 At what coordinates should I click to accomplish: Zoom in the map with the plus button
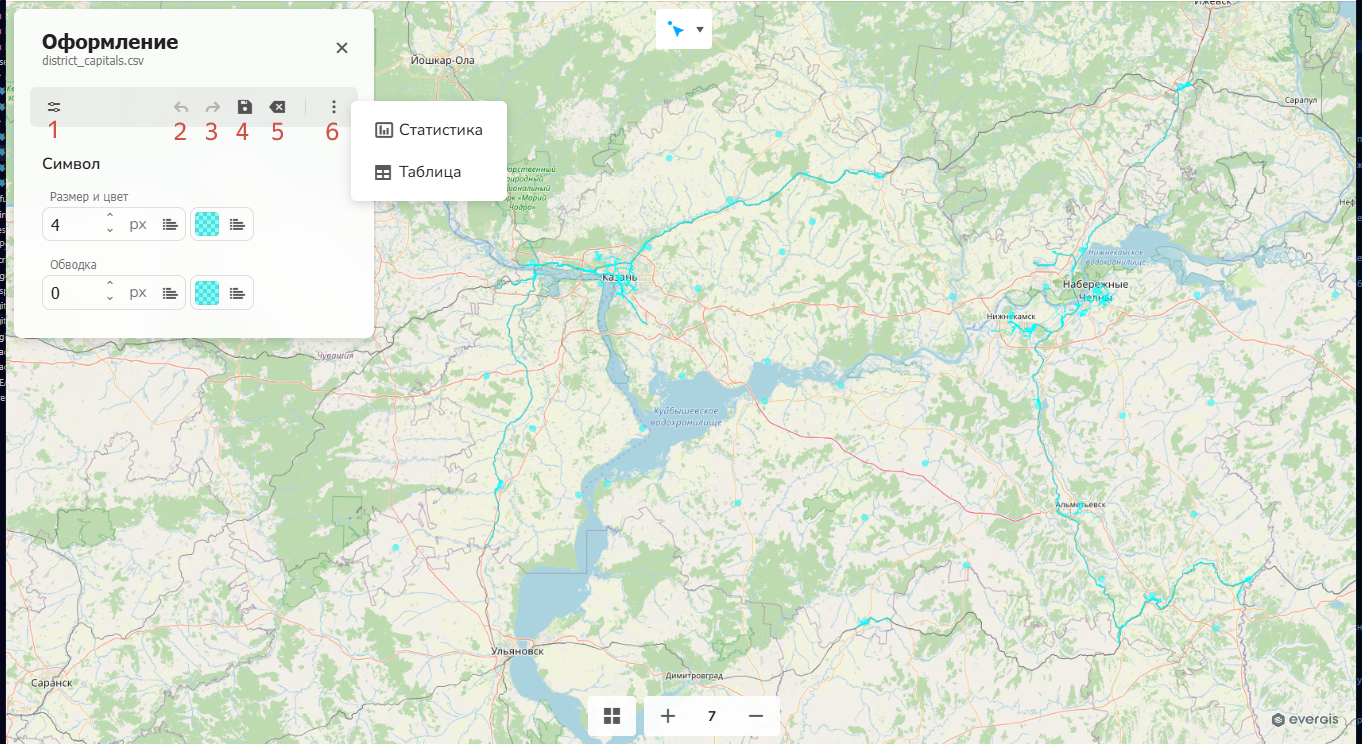(x=668, y=716)
